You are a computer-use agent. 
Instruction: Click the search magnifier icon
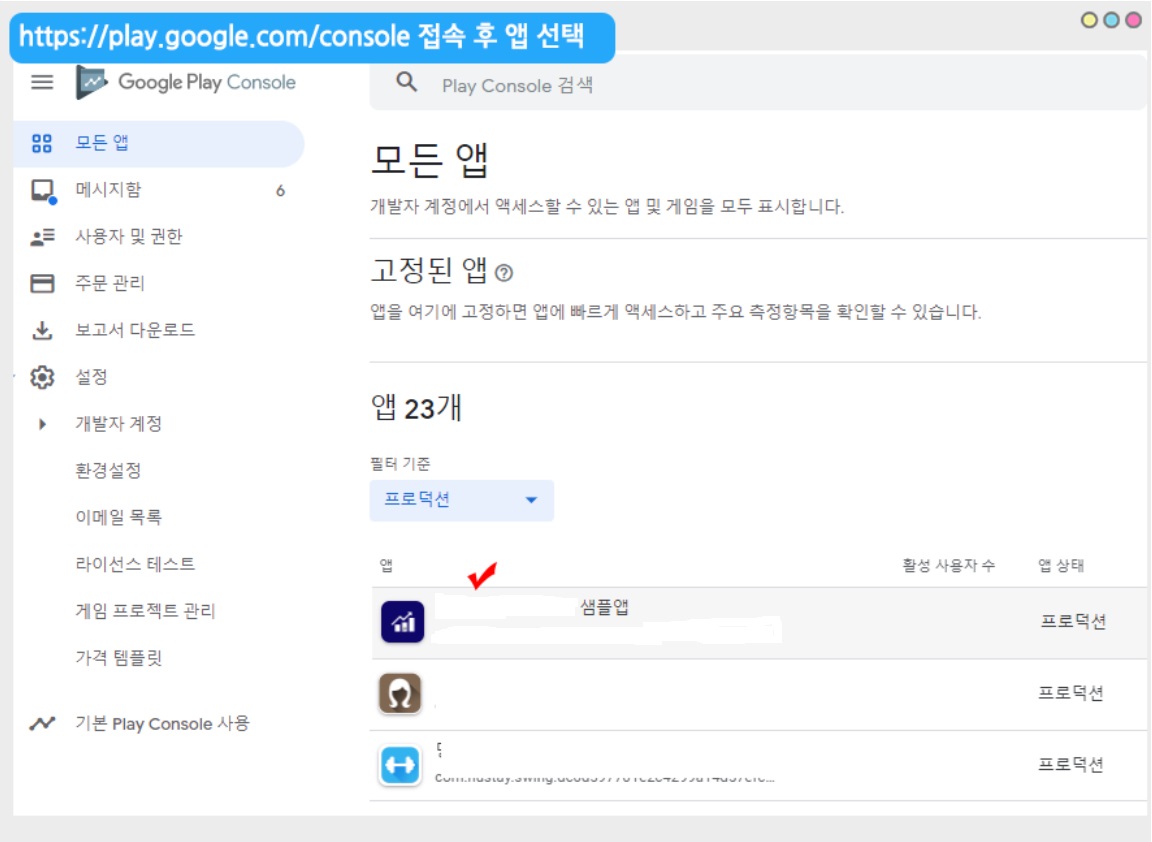pyautogui.click(x=406, y=82)
